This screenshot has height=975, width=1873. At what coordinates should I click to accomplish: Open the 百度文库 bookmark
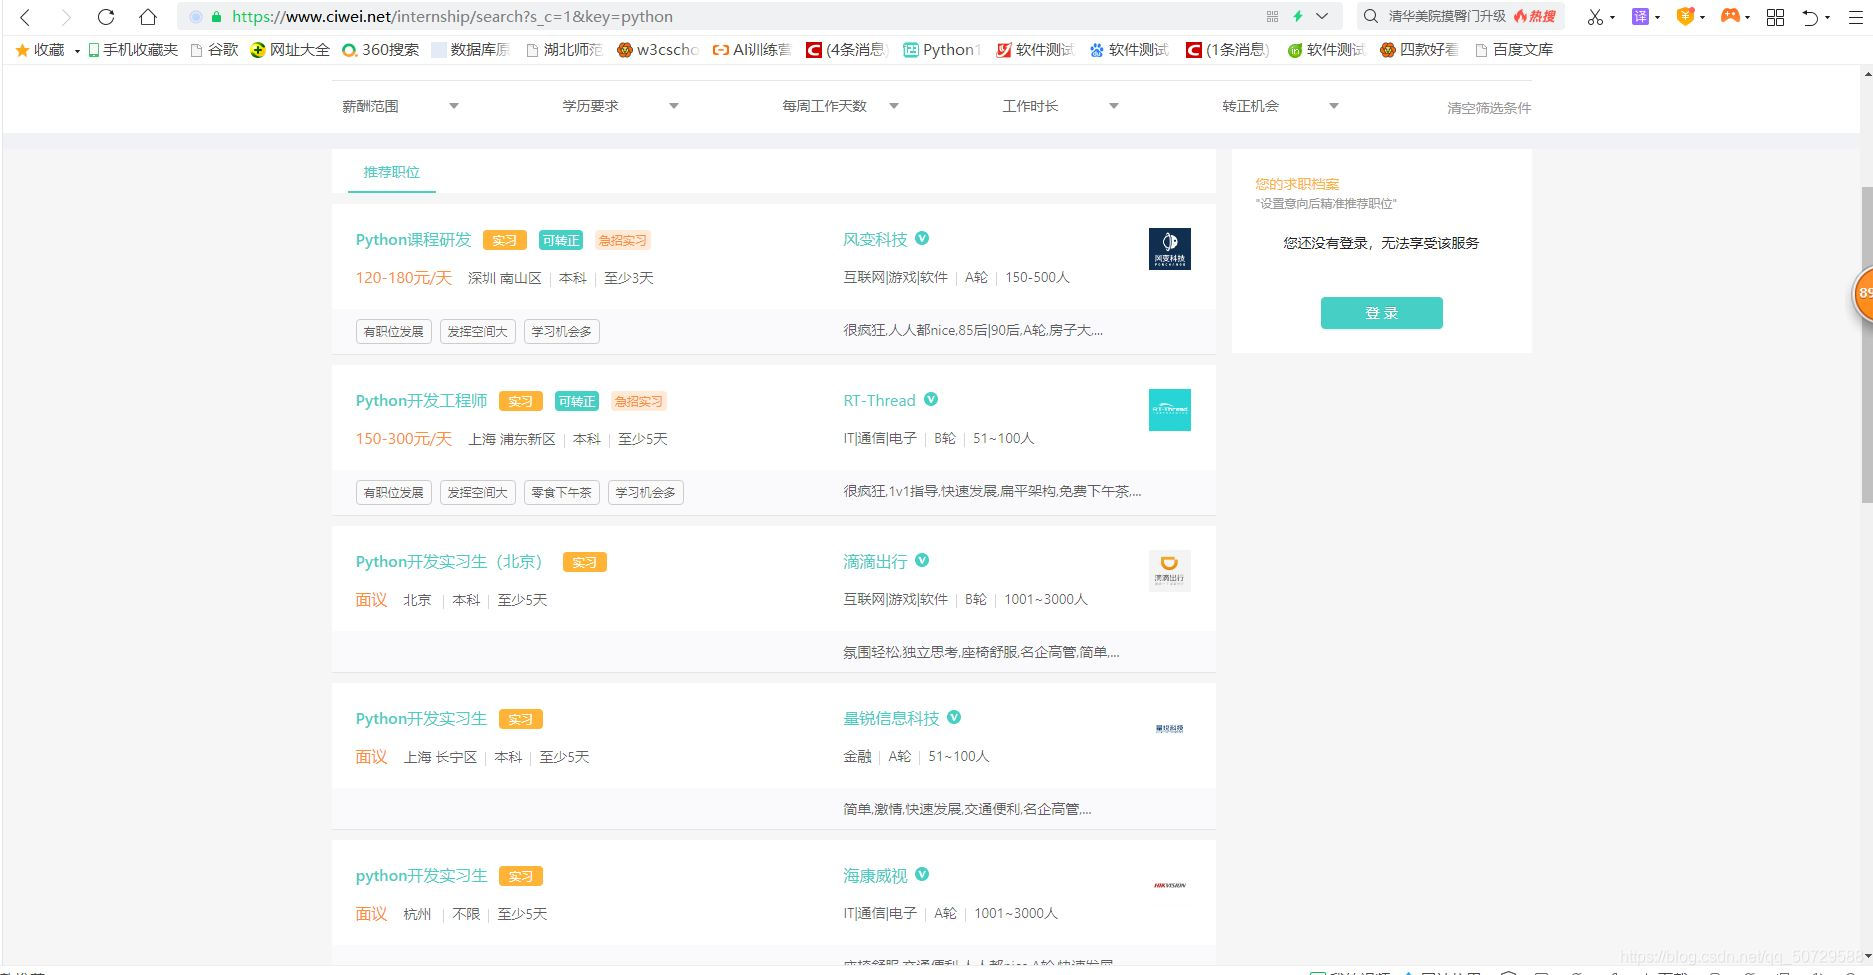click(1514, 50)
